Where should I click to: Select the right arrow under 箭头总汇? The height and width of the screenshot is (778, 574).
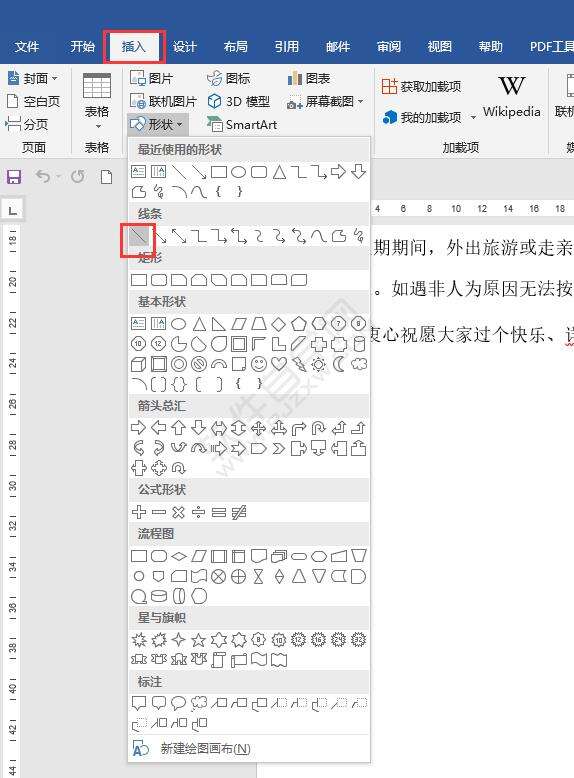click(x=138, y=428)
